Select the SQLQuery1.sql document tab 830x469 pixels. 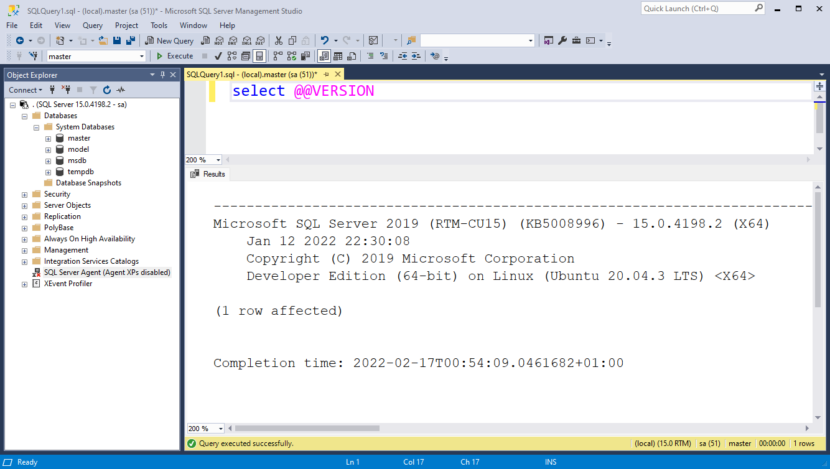point(252,74)
